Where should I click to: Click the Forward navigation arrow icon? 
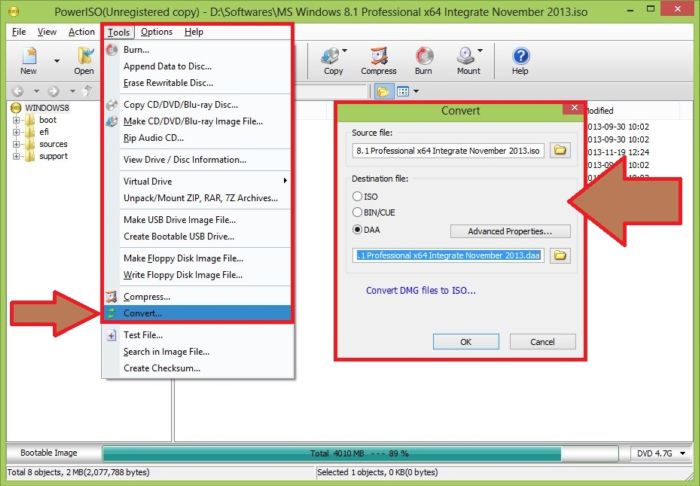[x=54, y=91]
